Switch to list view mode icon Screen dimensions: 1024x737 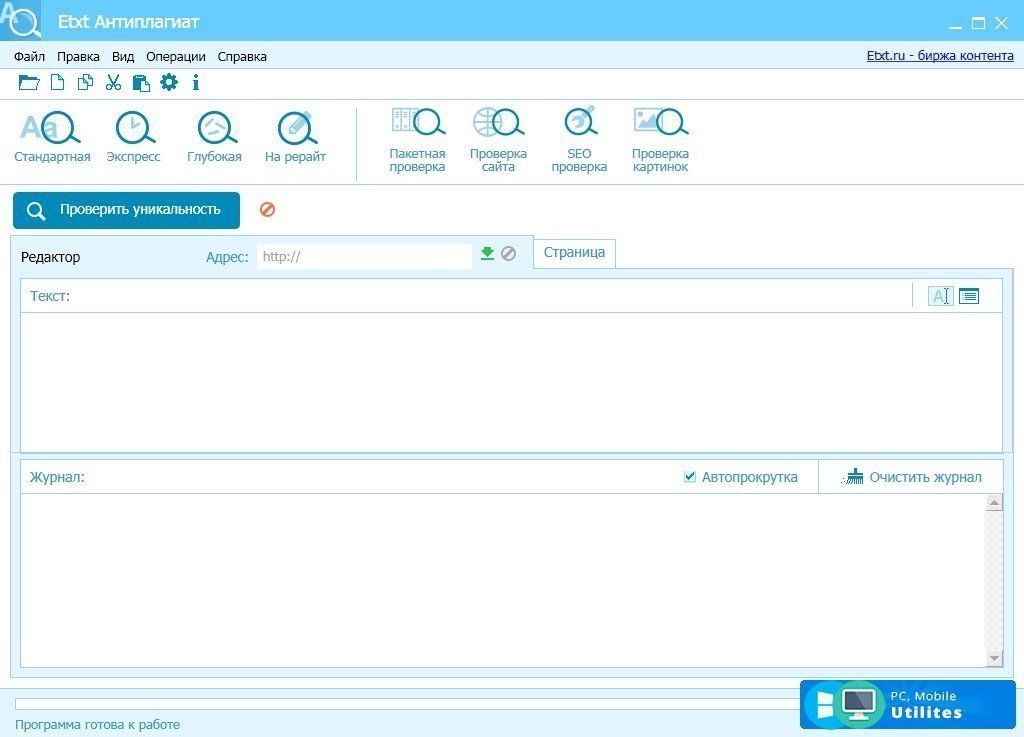[969, 296]
